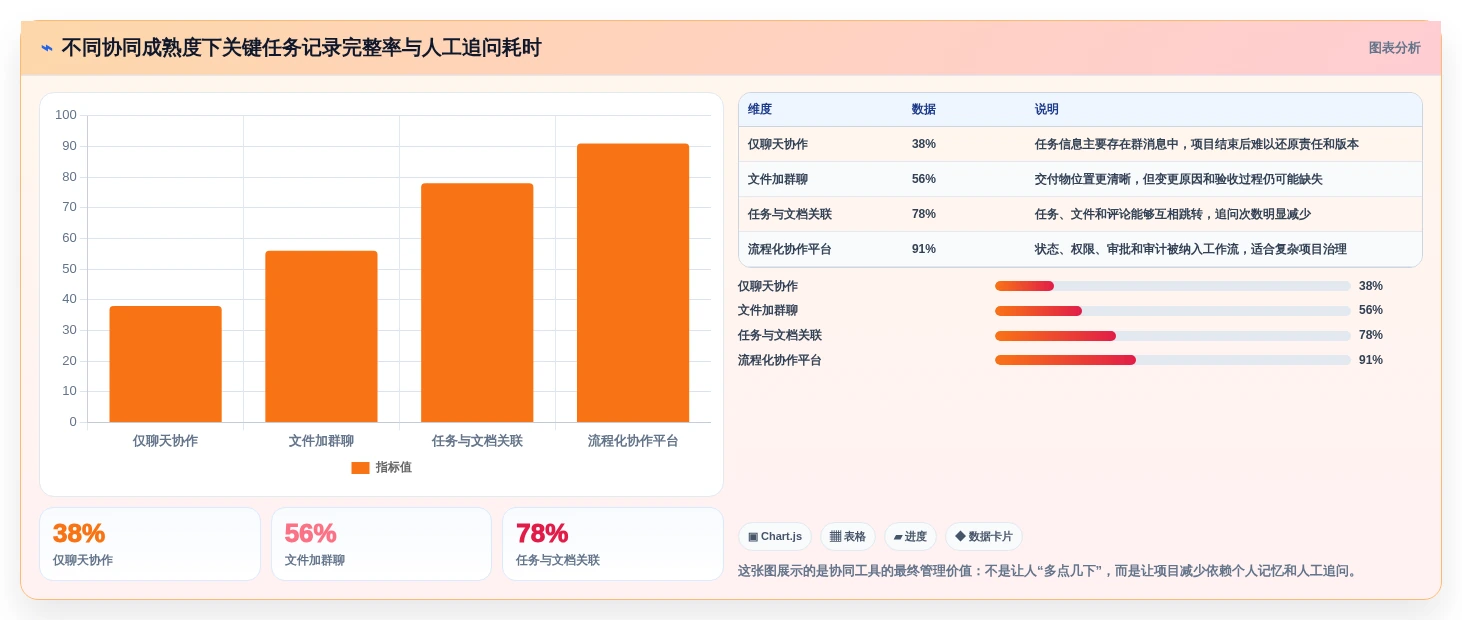The image size is (1462, 620).
Task: Open the 38% 仅聊天协作 data card
Action: point(150,544)
